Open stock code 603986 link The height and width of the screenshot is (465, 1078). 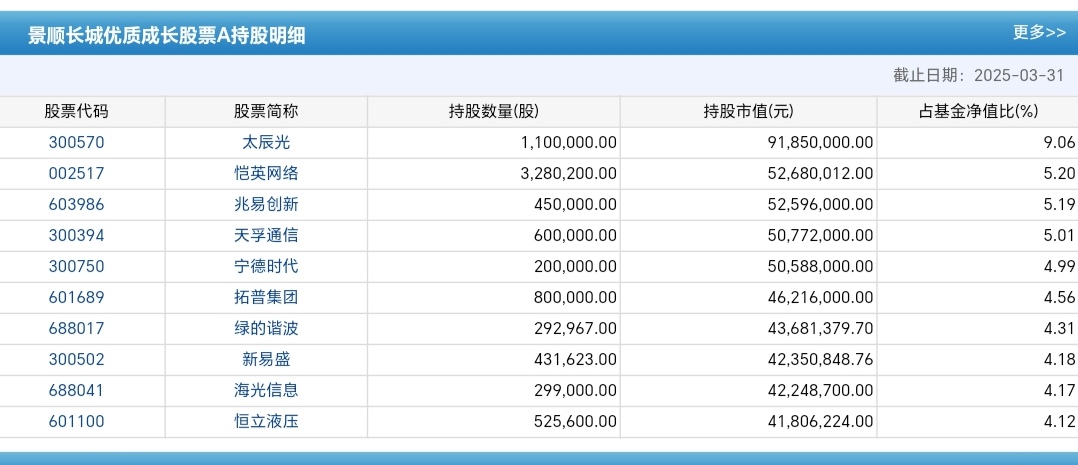coord(76,205)
